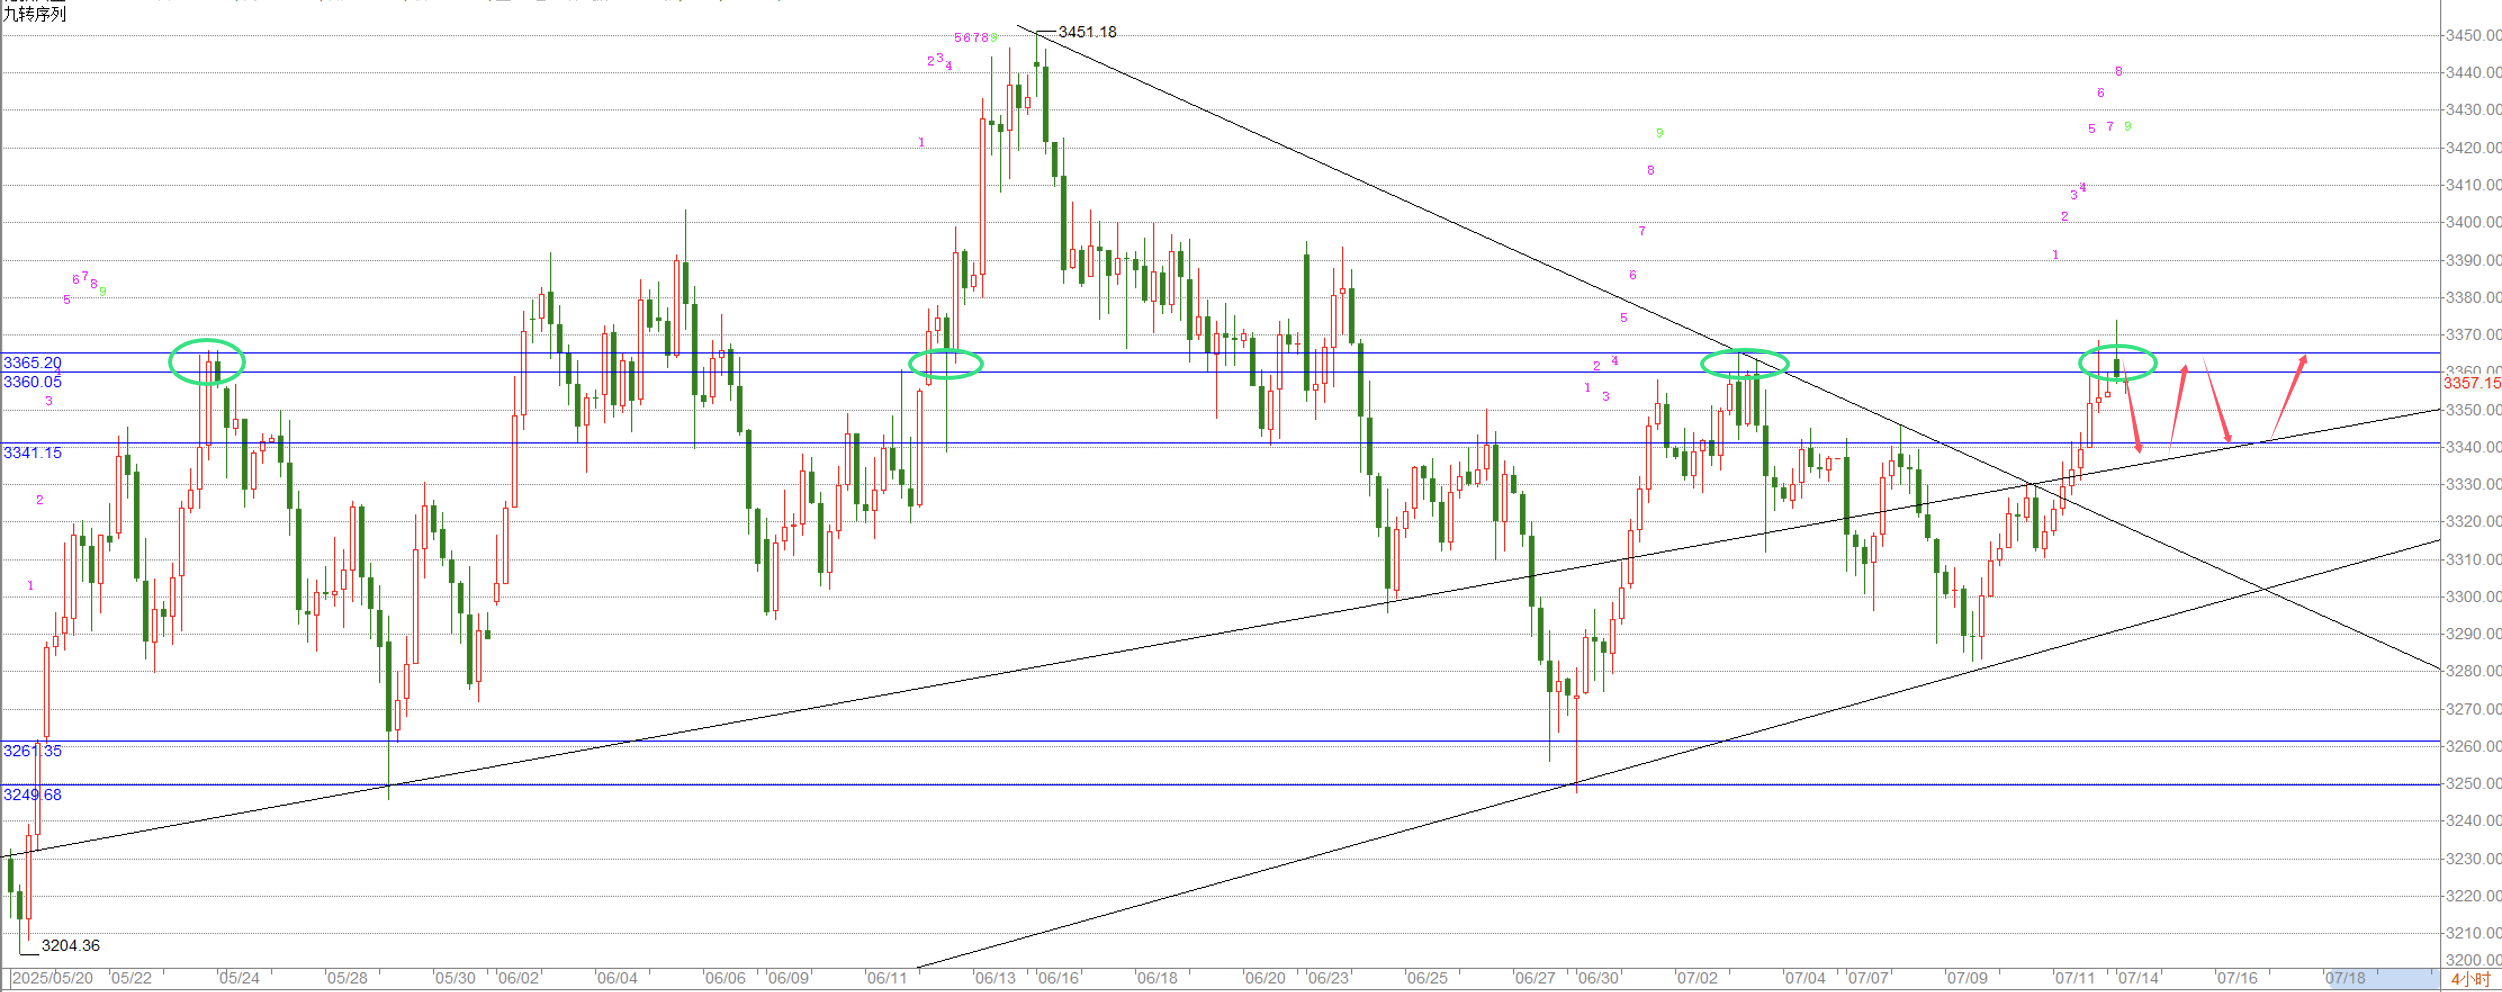Click the 3261.35 horizontal line label
Viewport: 2502px width, 992px height.
pyautogui.click(x=33, y=751)
